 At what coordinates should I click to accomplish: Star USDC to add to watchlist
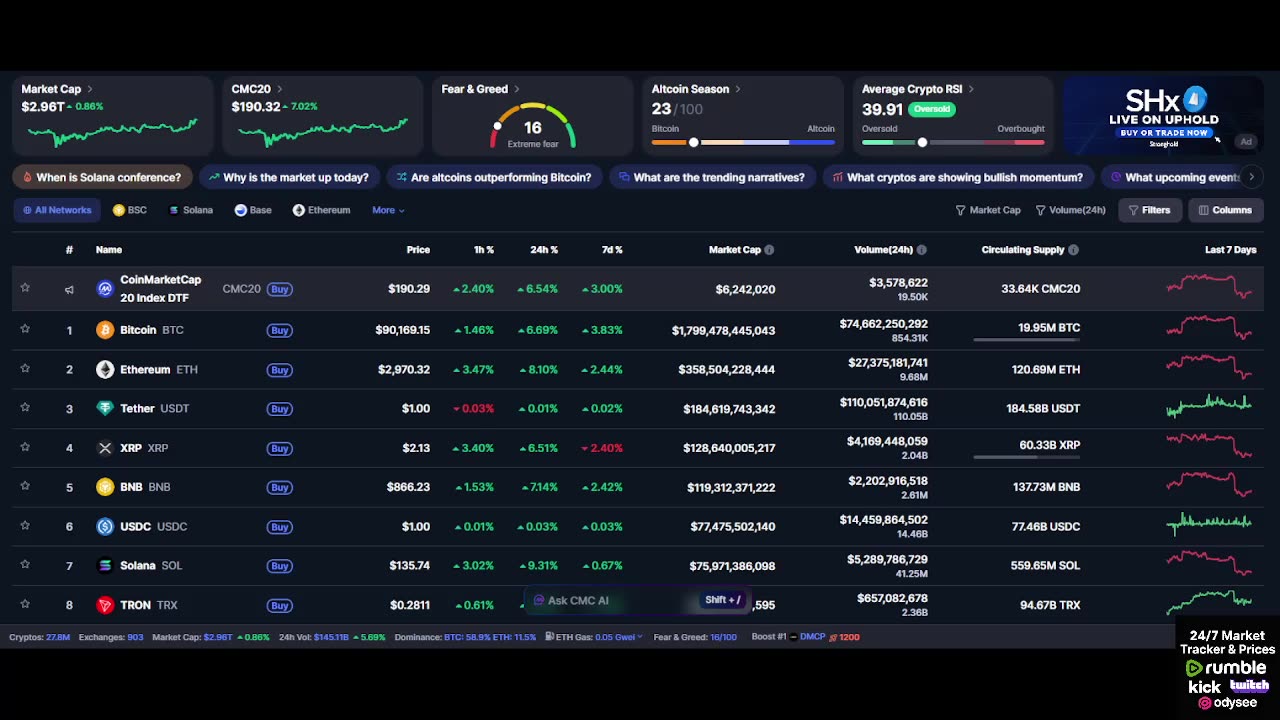tap(25, 526)
